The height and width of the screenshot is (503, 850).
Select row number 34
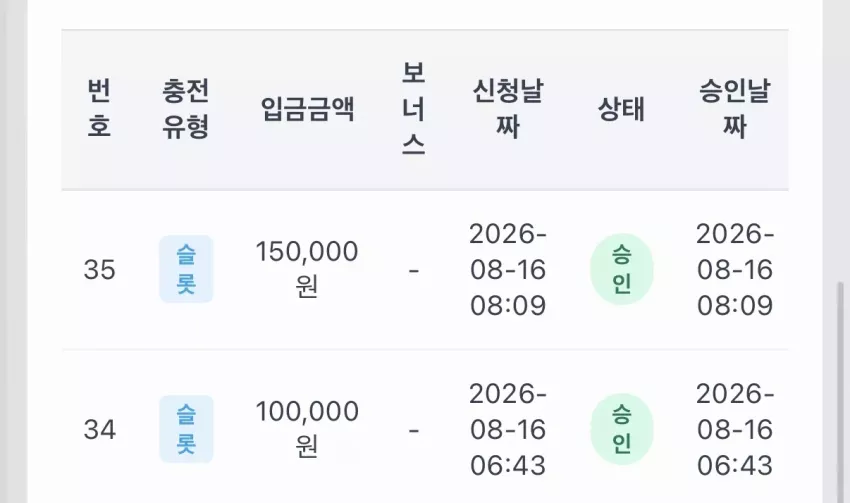[x=100, y=429]
